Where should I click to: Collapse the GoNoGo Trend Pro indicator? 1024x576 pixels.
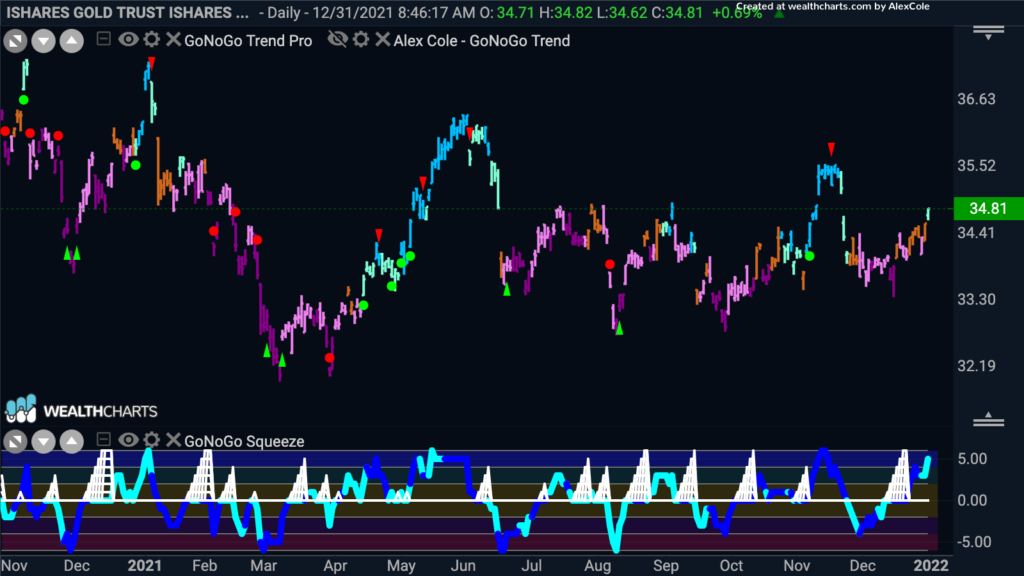coord(103,39)
